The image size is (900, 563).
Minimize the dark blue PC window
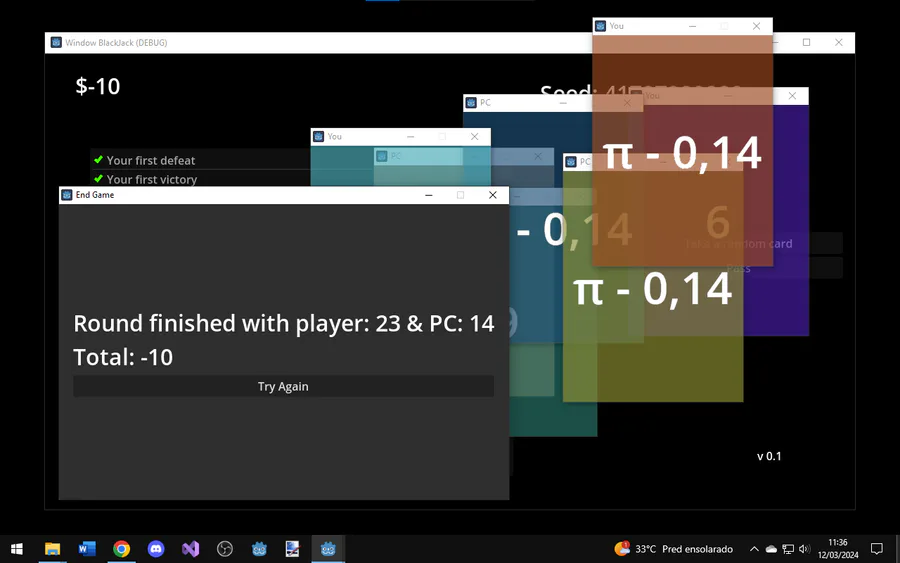point(563,103)
